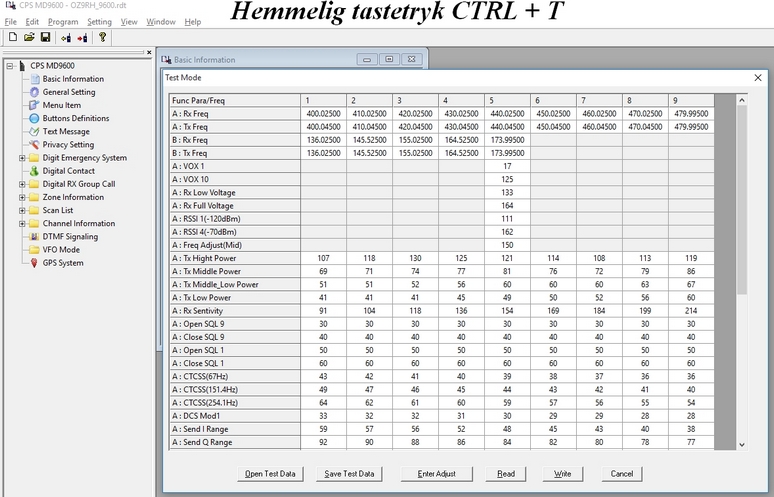Screen dimensions: 774x497
Task: Expand the Zone Information node
Action: 22,197
